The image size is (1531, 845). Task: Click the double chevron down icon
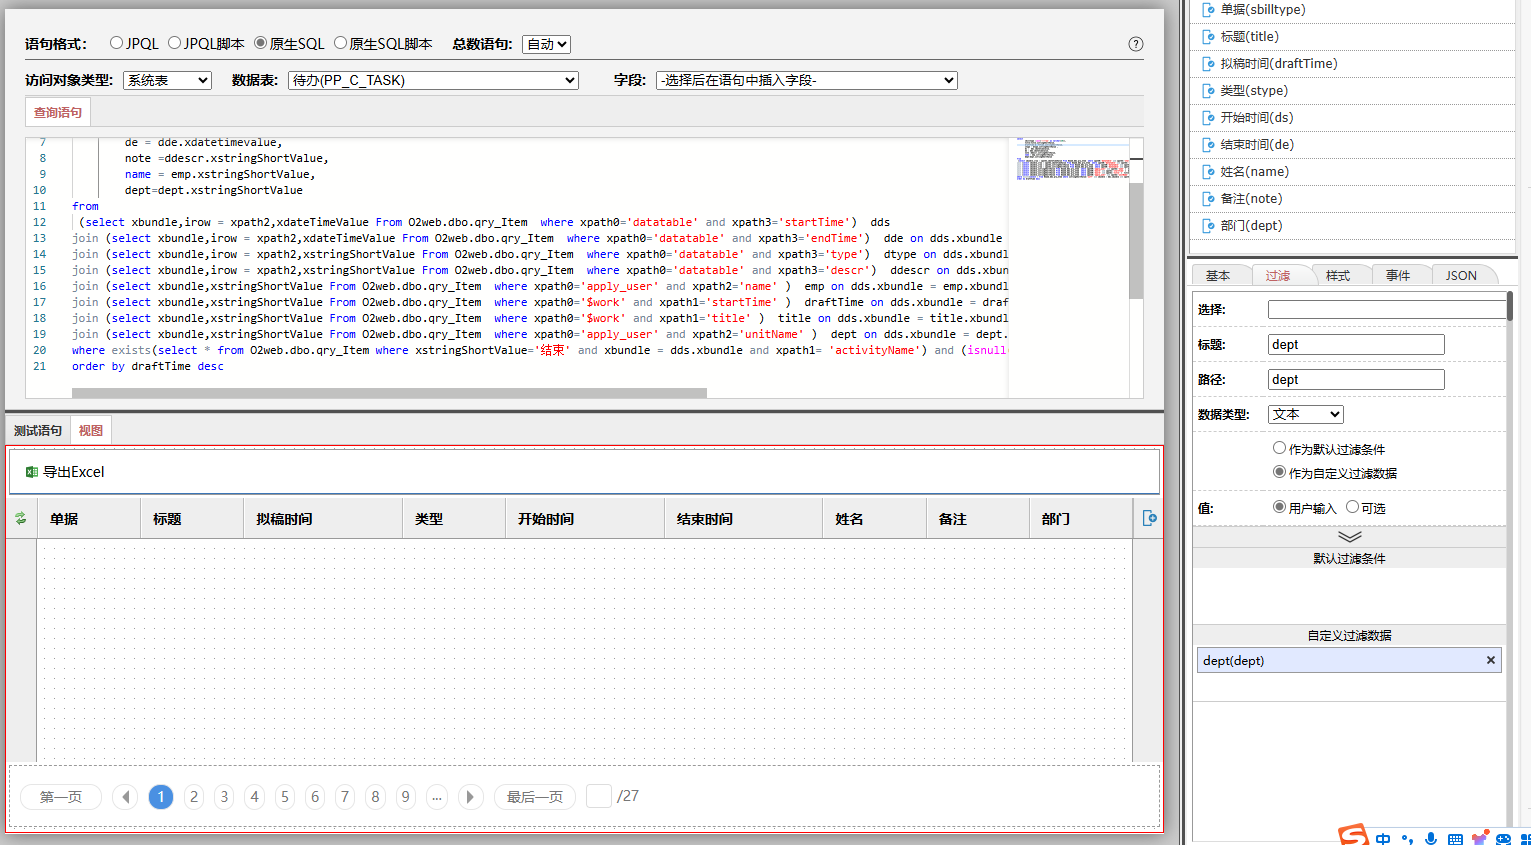pos(1349,537)
